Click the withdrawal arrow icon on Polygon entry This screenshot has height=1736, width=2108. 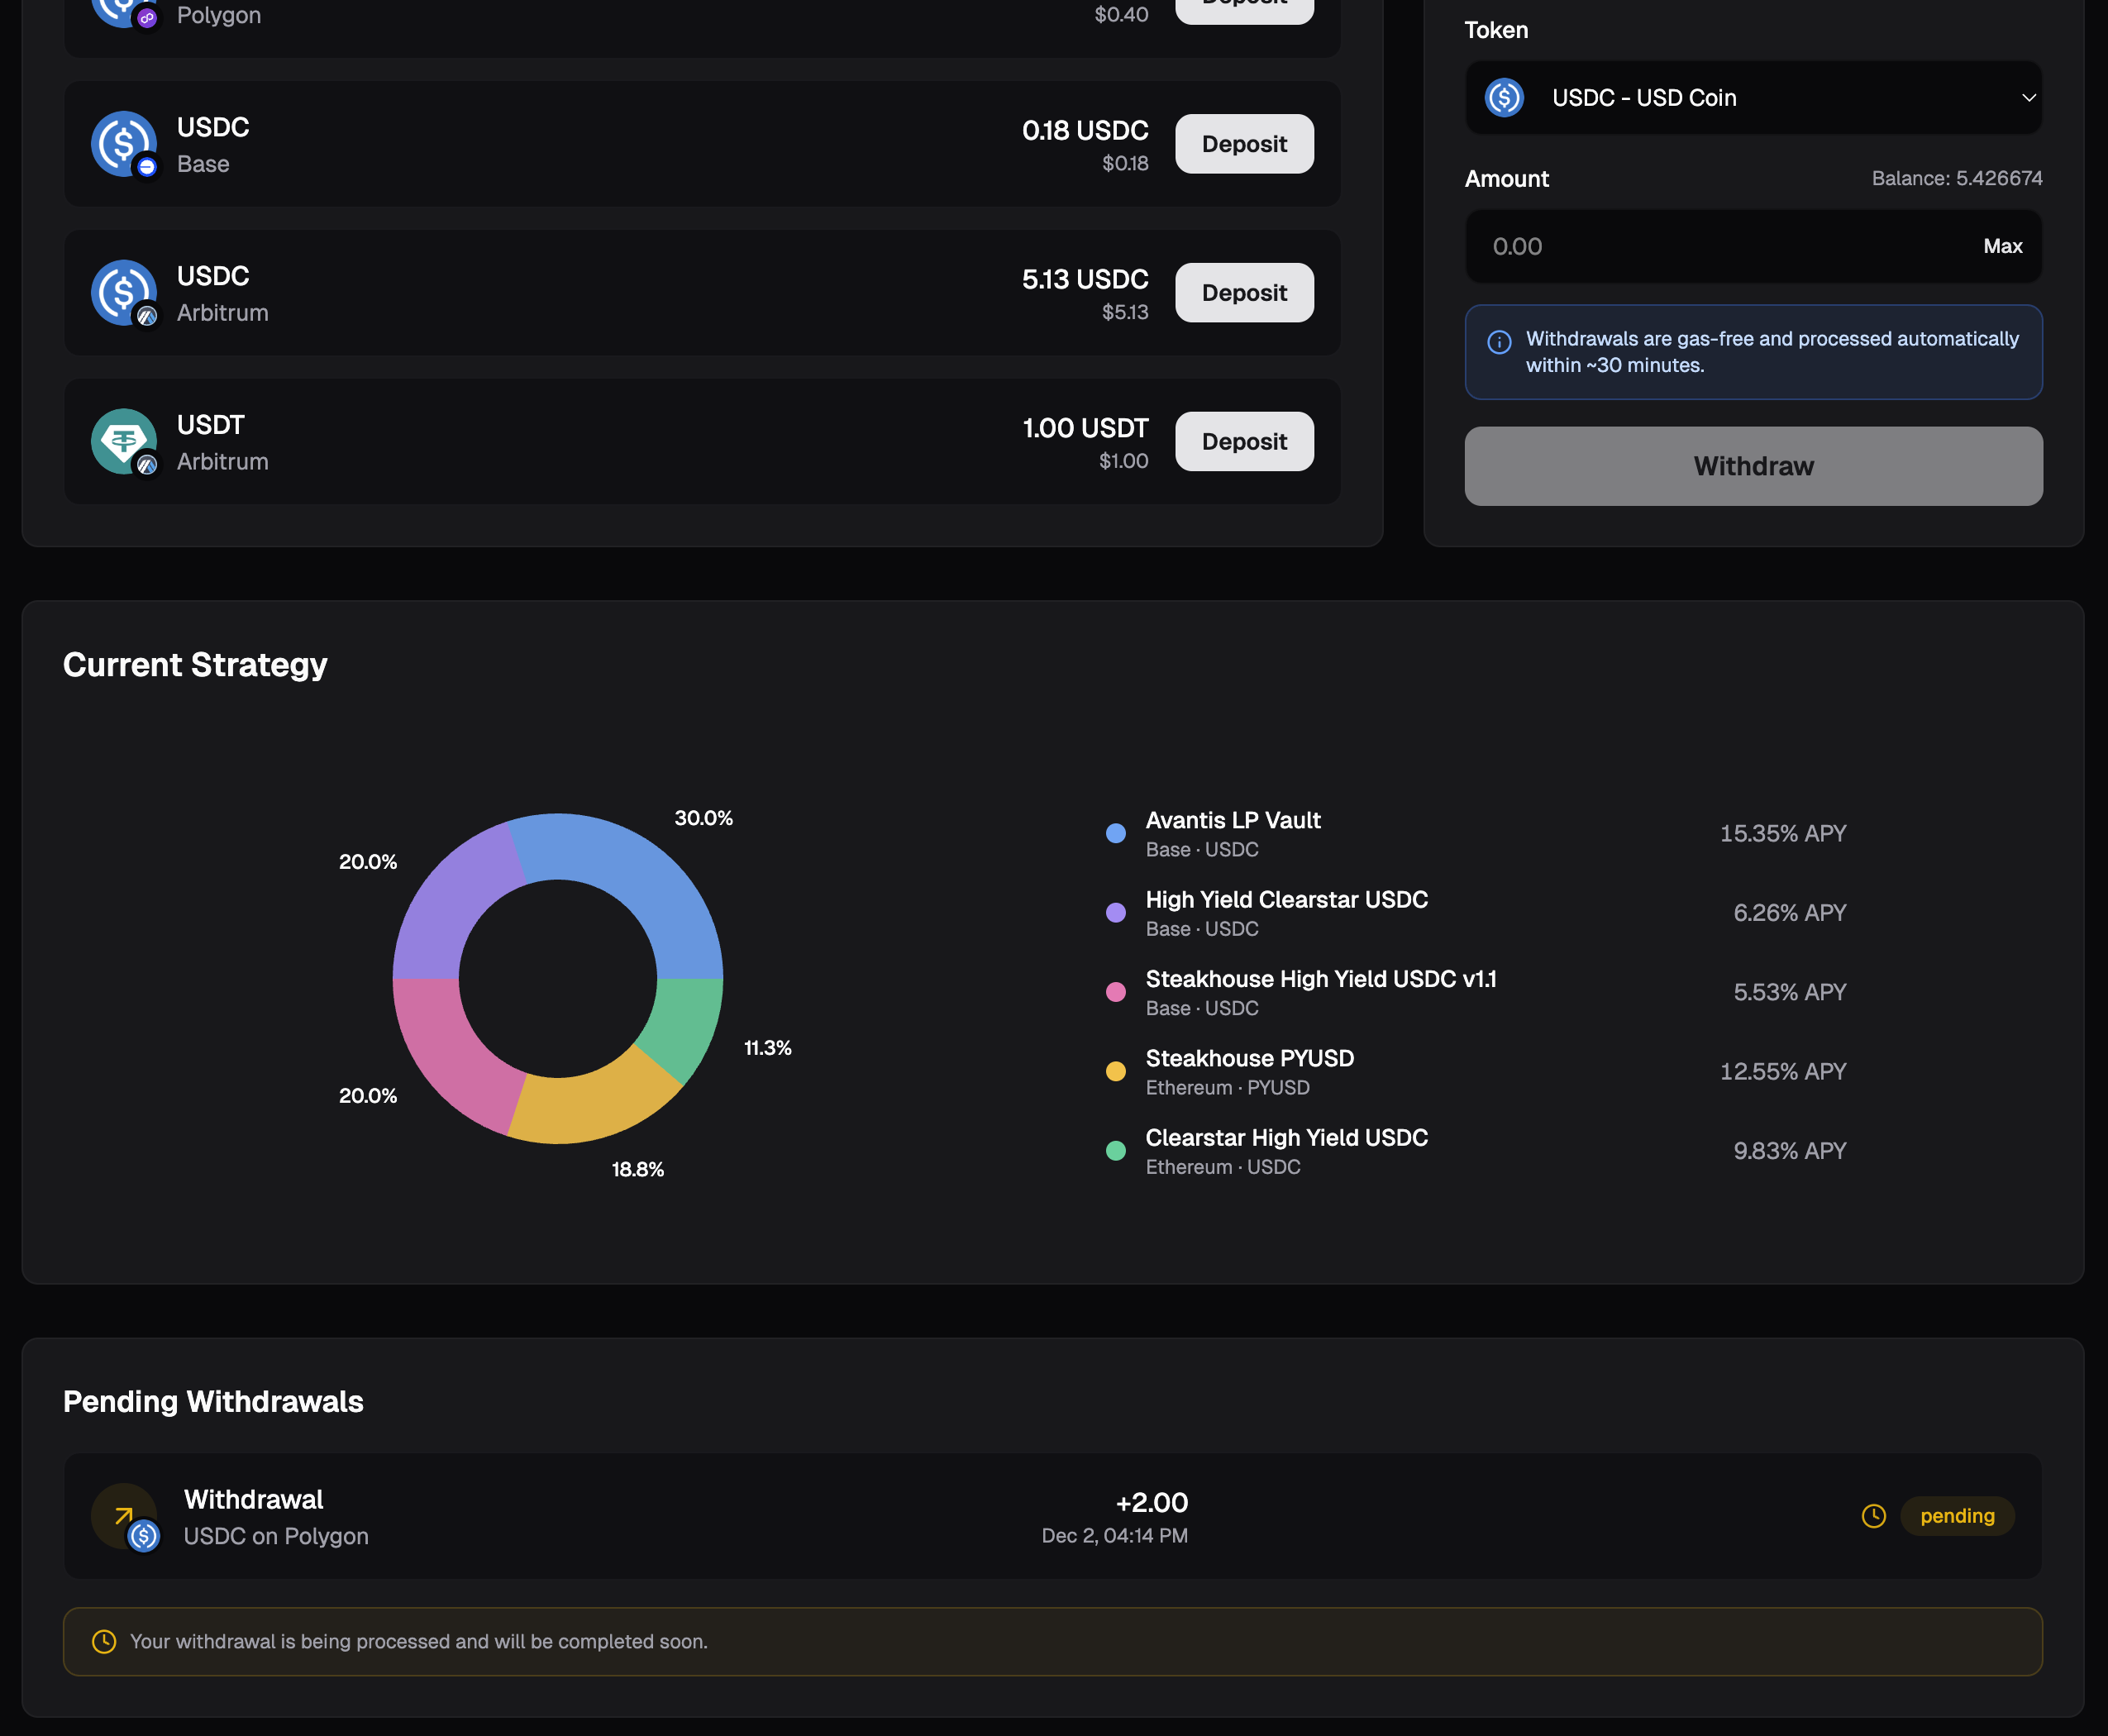click(124, 1515)
